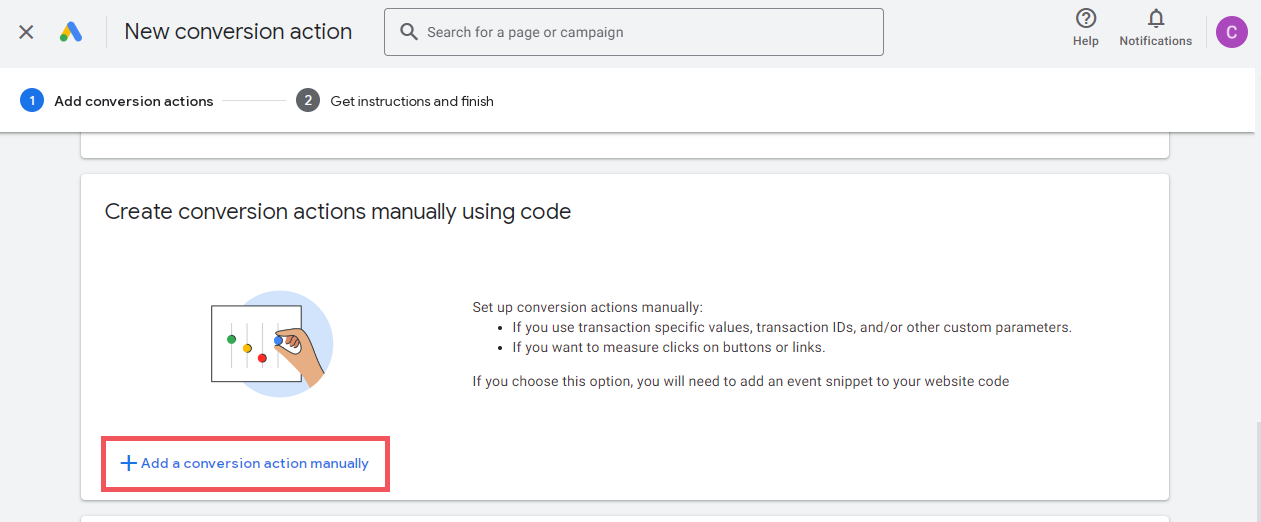Viewport: 1261px width, 522px height.
Task: Click the blue plus icon
Action: tap(128, 463)
